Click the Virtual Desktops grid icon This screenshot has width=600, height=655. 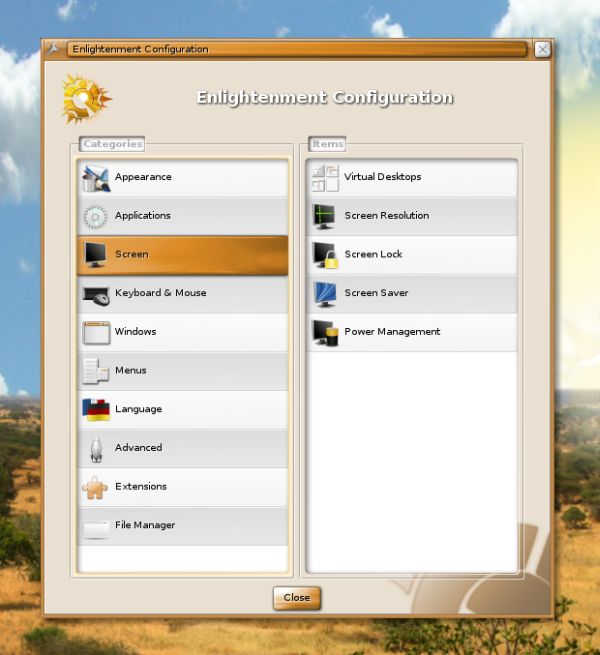[x=325, y=178]
